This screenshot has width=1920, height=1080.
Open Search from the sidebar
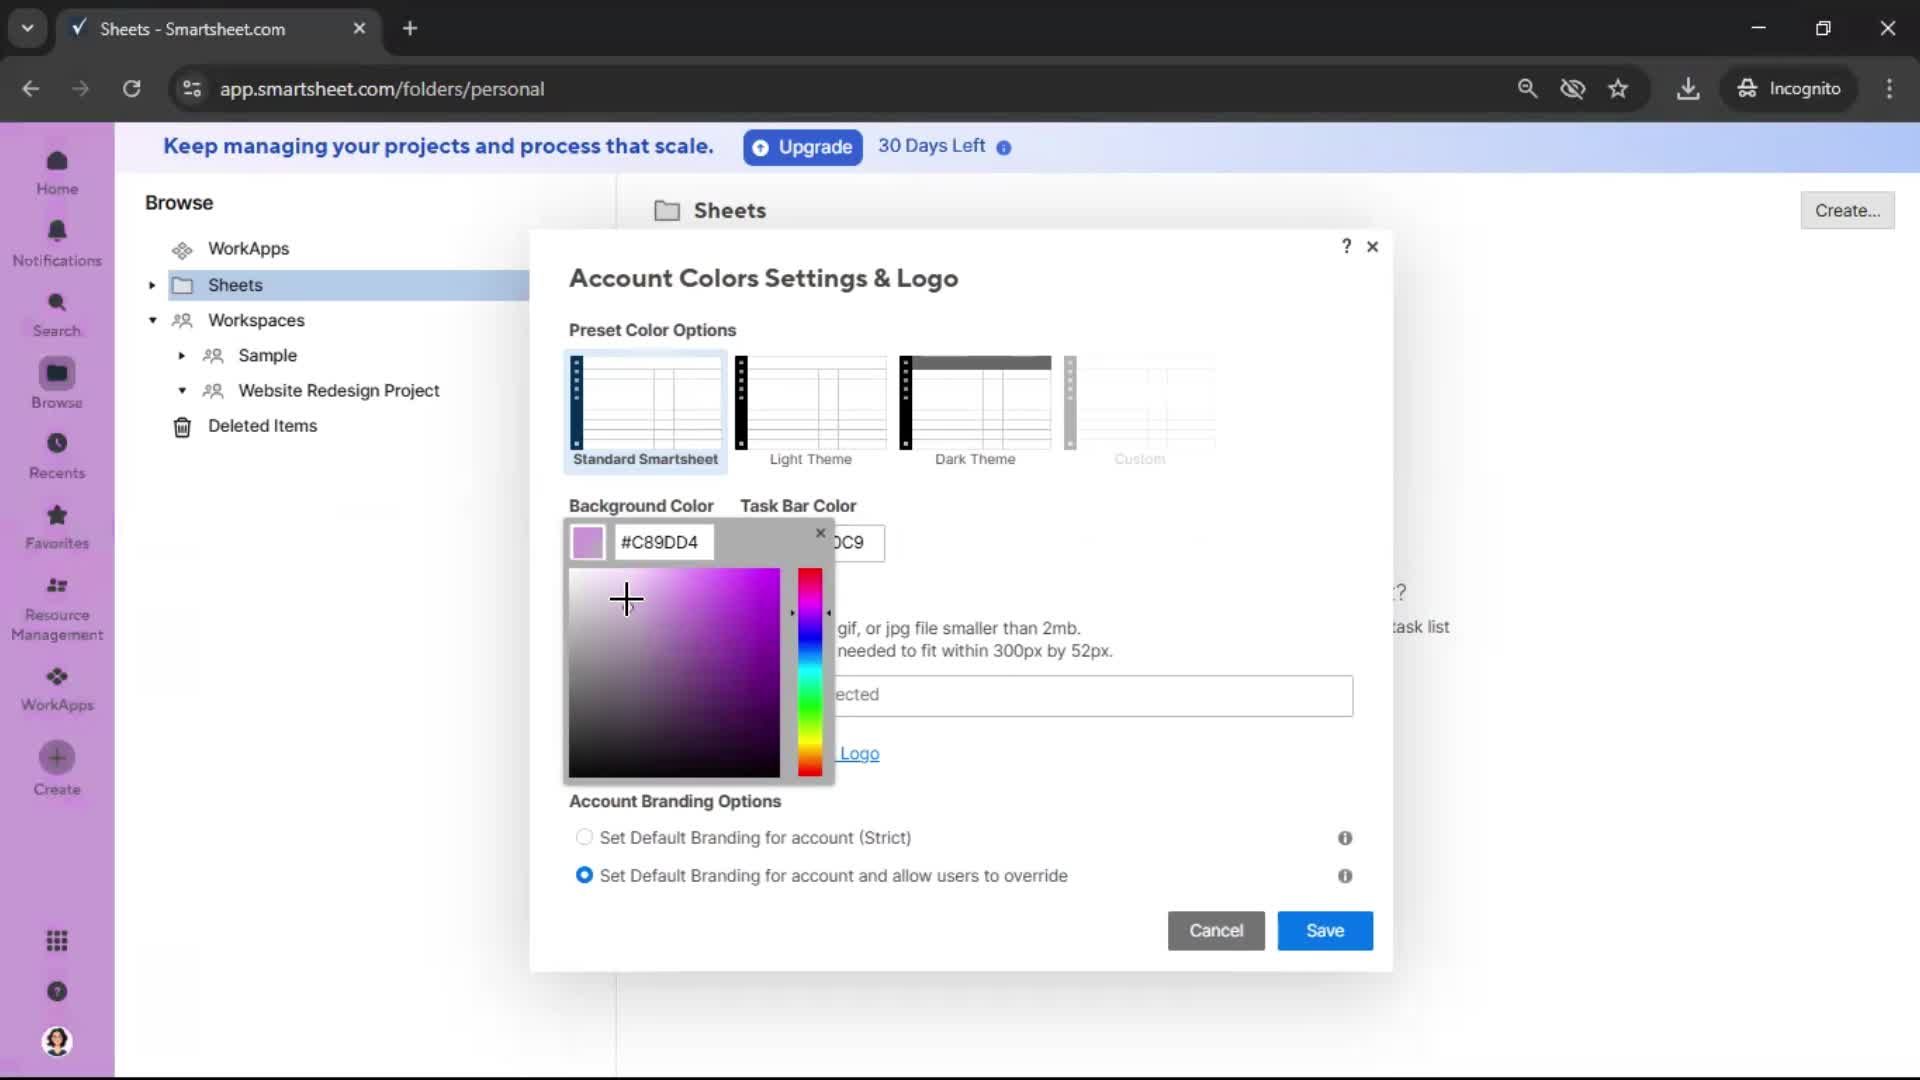click(57, 313)
